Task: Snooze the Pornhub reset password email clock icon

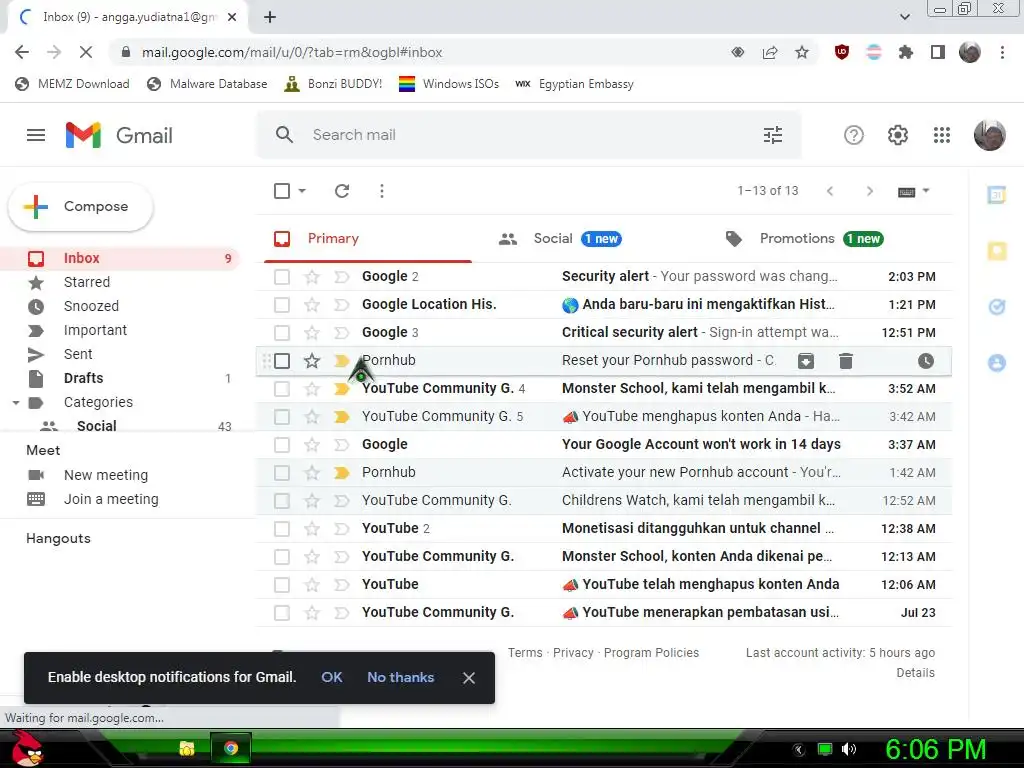Action: tap(925, 360)
